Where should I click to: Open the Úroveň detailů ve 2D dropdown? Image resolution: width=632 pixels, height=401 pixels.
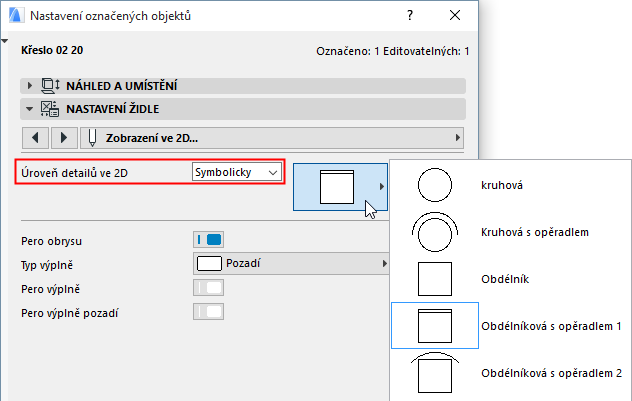tap(237, 172)
